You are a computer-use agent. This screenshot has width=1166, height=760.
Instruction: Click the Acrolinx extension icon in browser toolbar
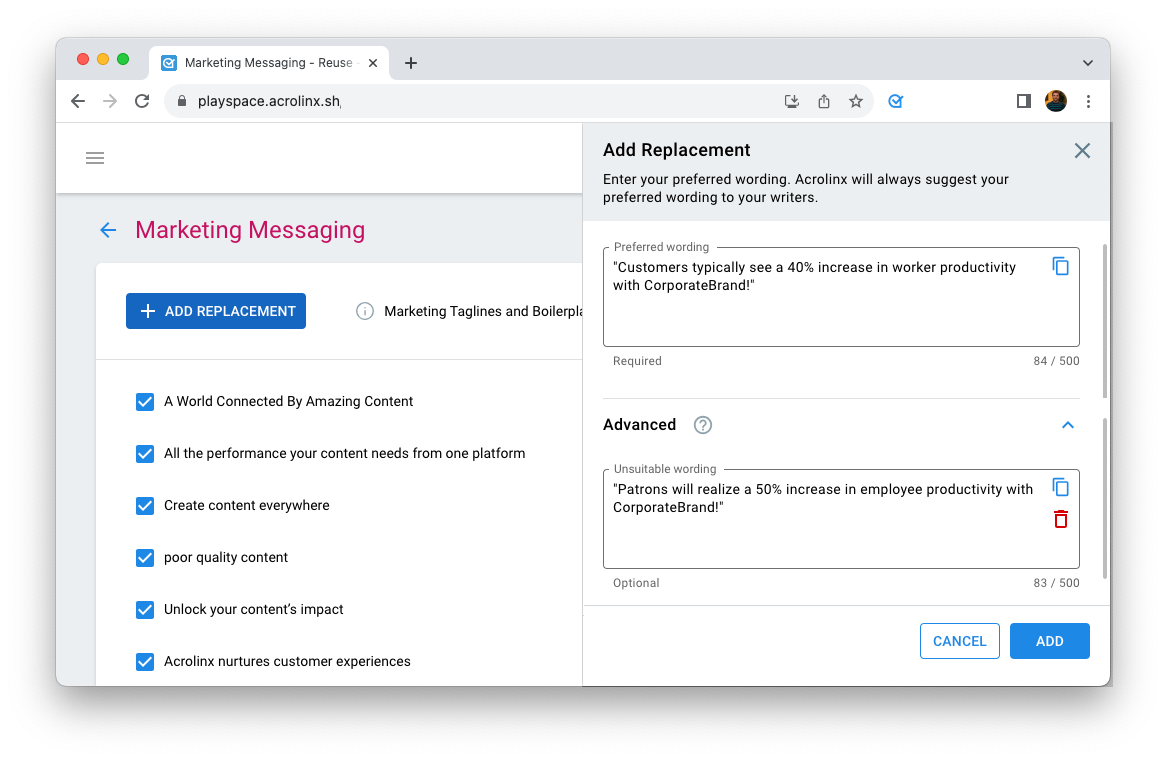[896, 101]
